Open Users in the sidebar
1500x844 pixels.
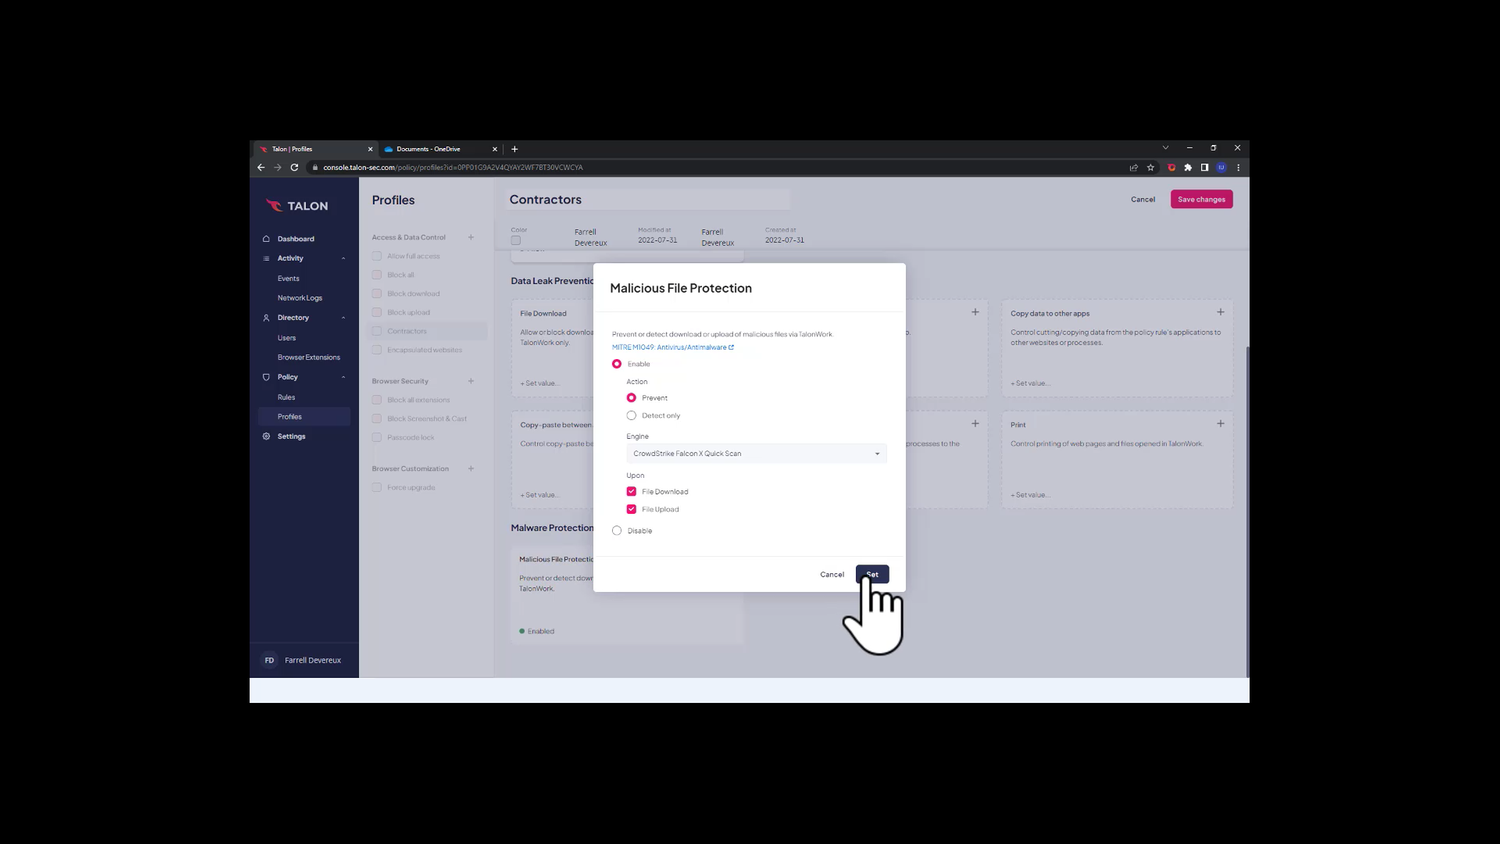coord(286,338)
